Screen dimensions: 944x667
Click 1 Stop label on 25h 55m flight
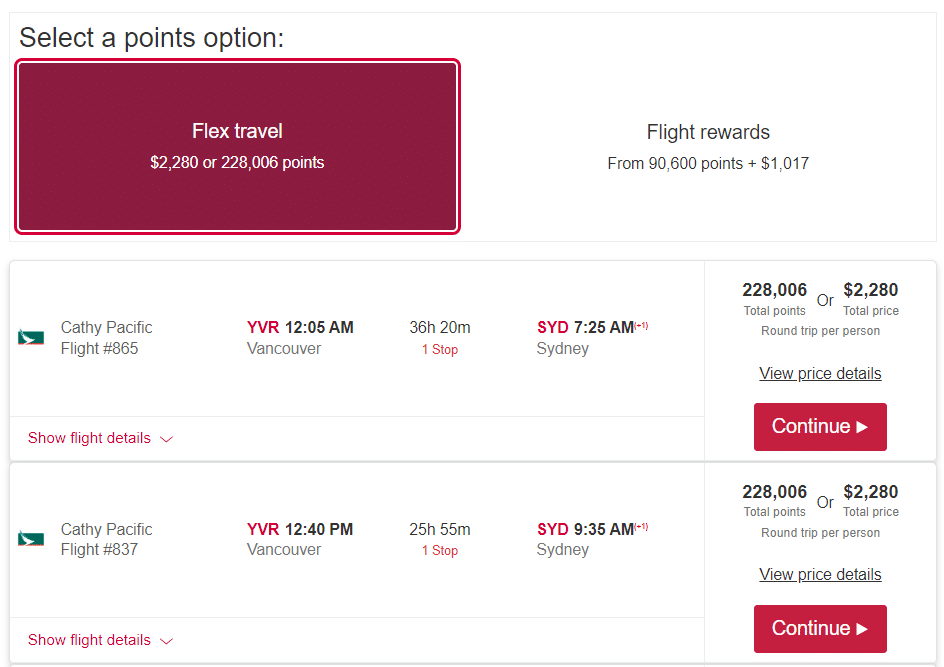coord(440,551)
